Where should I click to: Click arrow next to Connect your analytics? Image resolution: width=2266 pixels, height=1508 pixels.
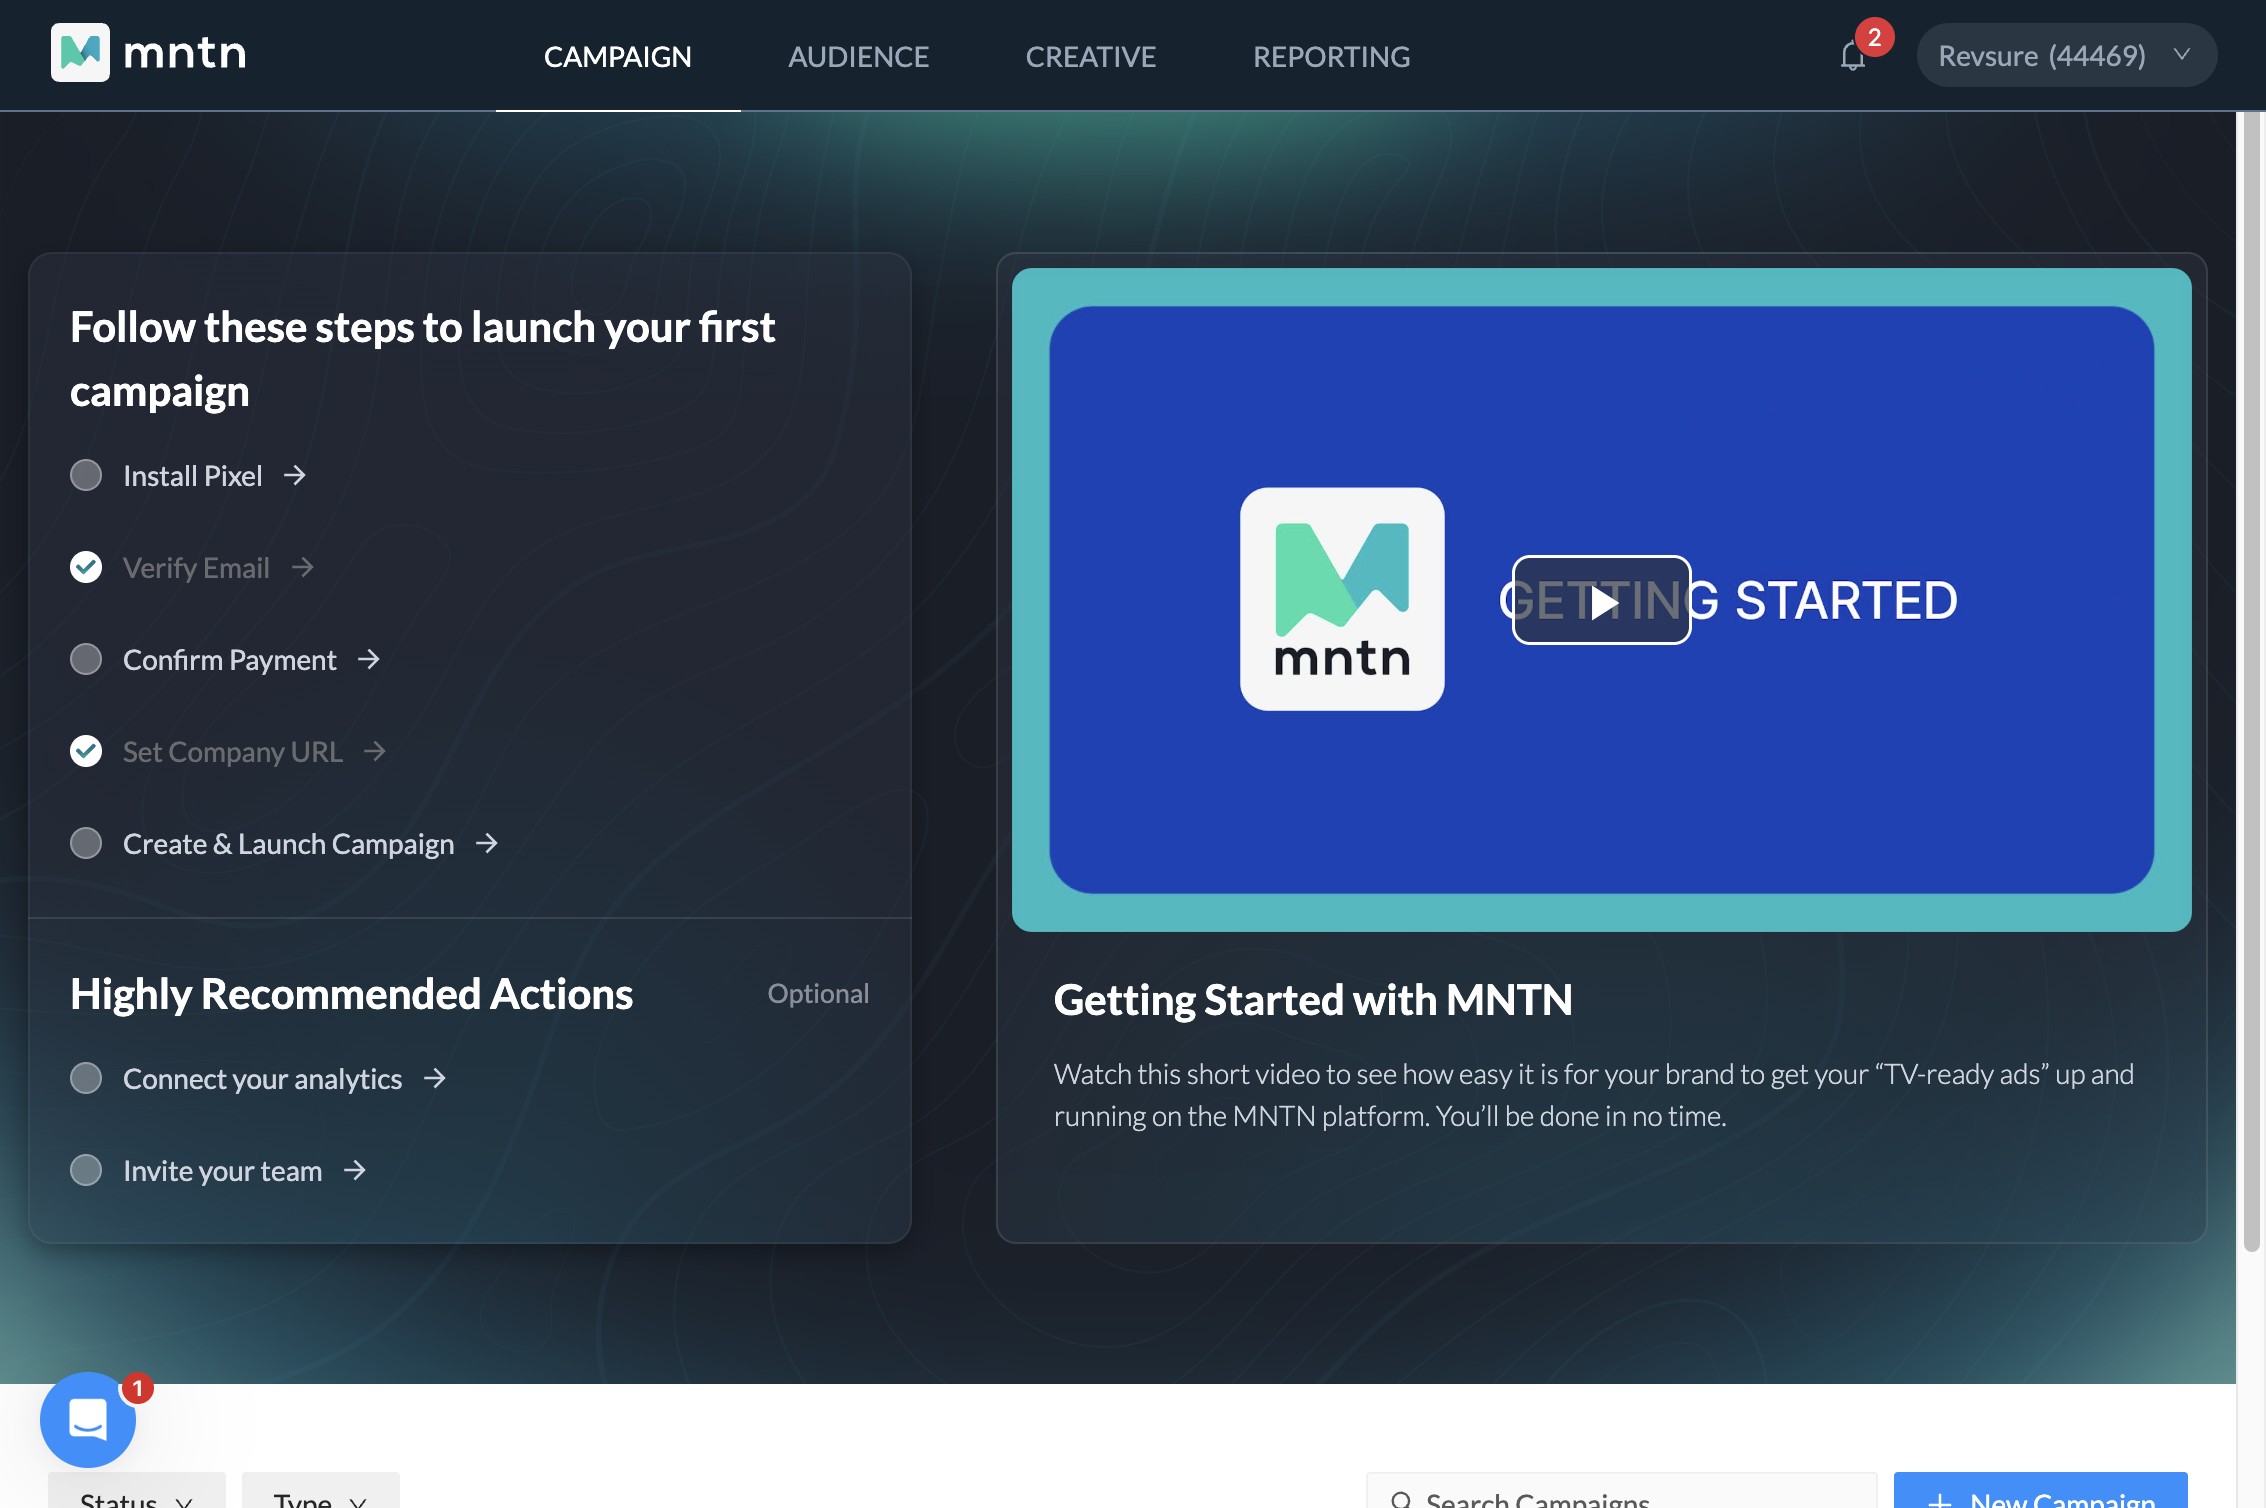point(435,1078)
